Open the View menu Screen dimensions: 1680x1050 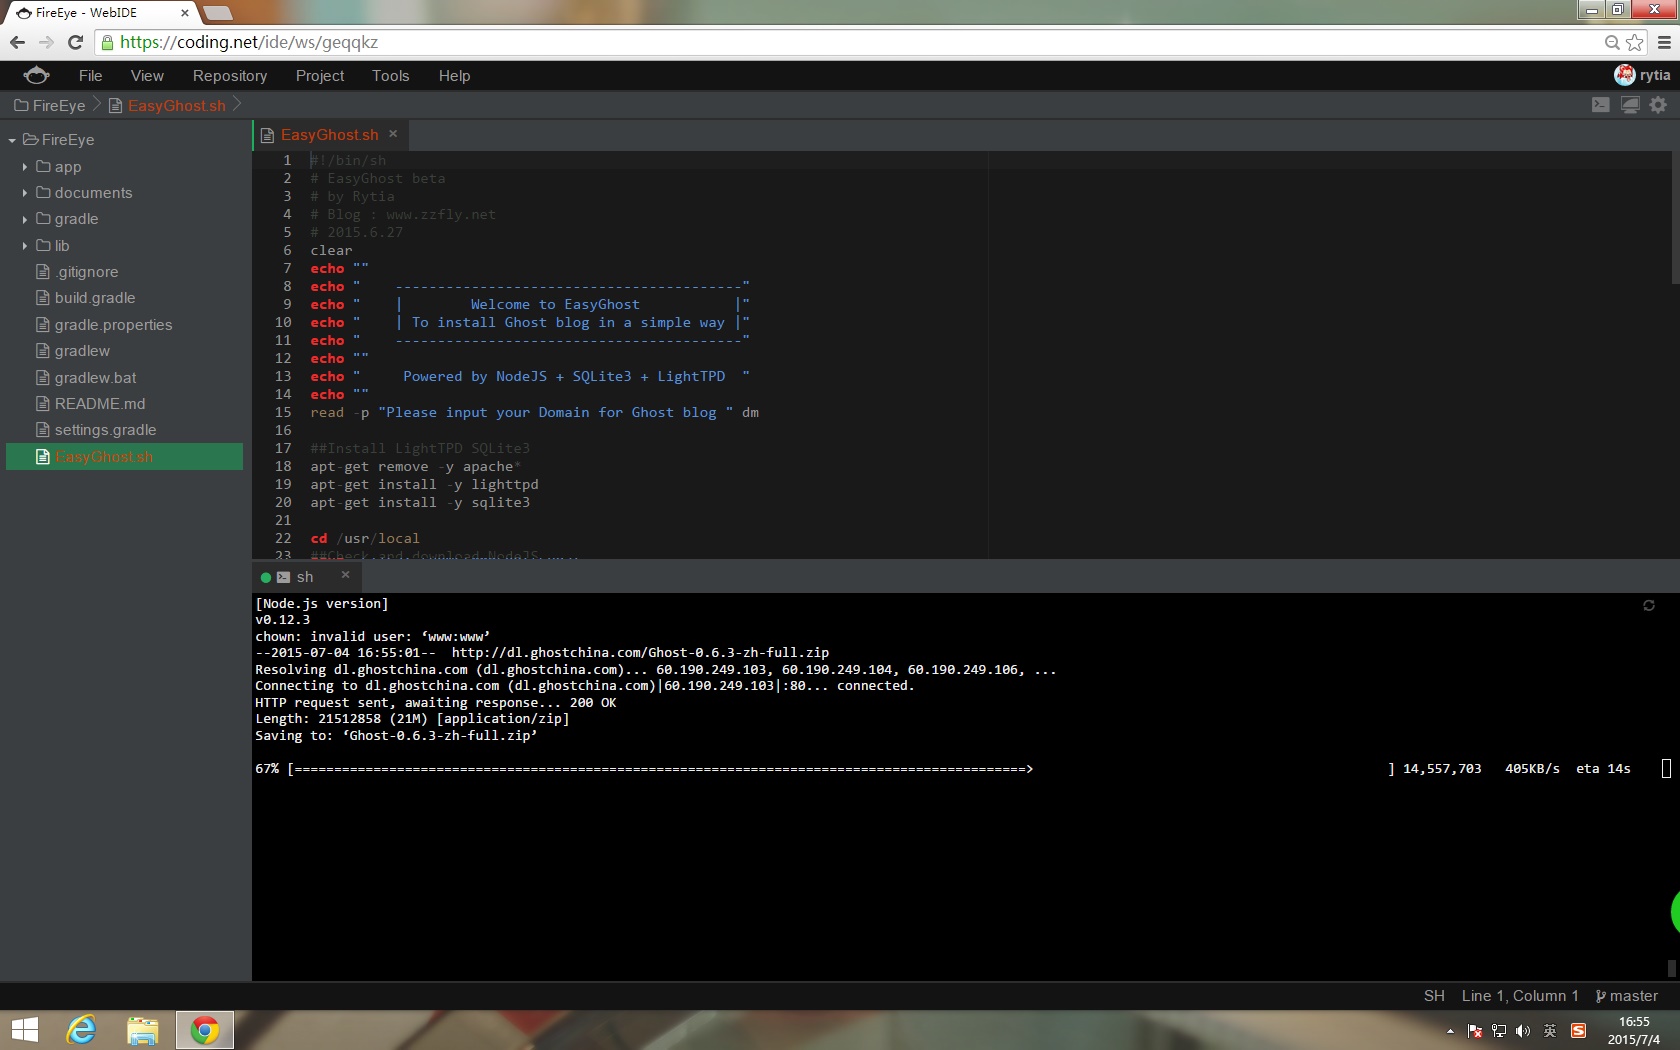click(147, 76)
